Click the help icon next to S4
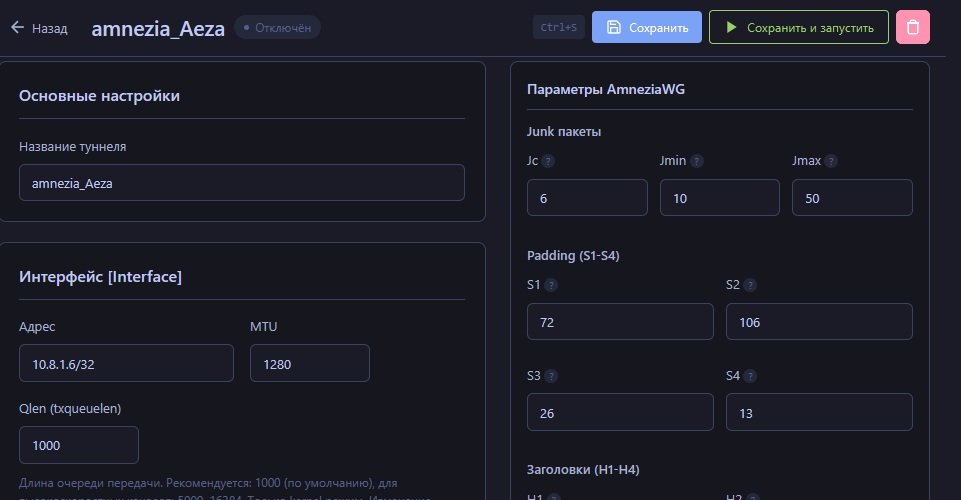The width and height of the screenshot is (961, 500). point(749,376)
